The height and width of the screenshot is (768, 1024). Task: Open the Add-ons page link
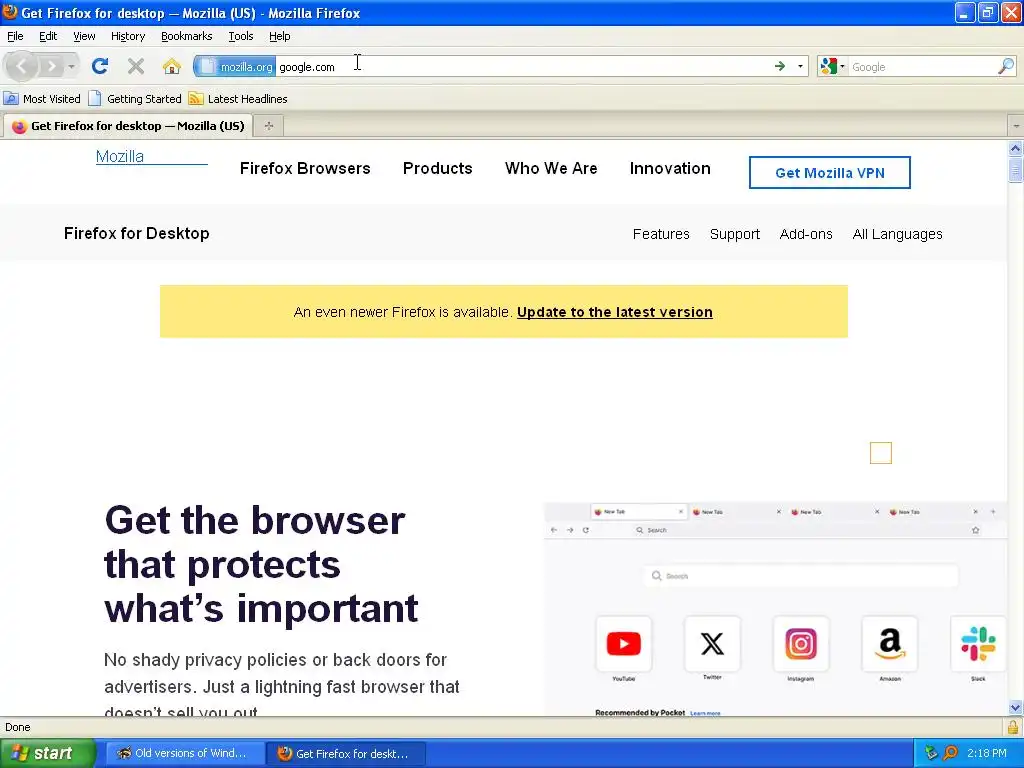806,234
